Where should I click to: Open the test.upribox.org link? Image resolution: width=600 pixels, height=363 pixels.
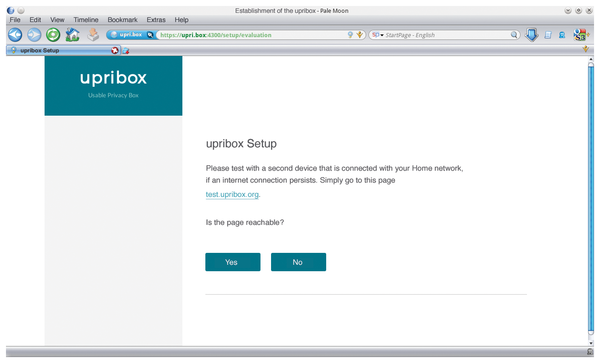[x=232, y=194]
